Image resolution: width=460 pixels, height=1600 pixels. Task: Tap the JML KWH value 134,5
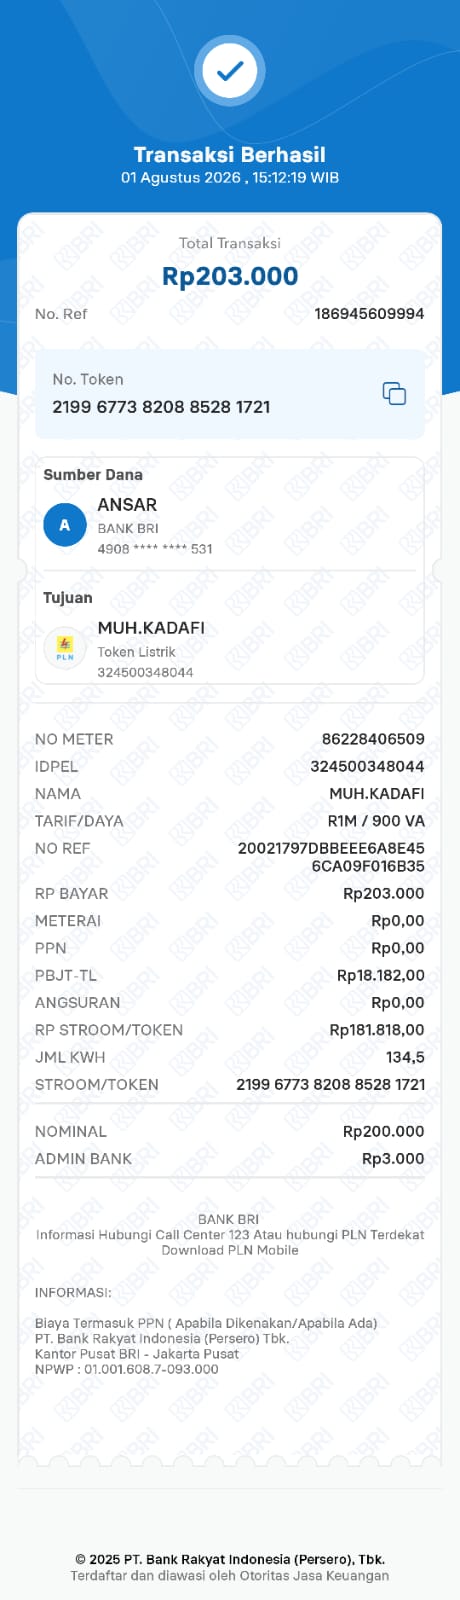405,1057
